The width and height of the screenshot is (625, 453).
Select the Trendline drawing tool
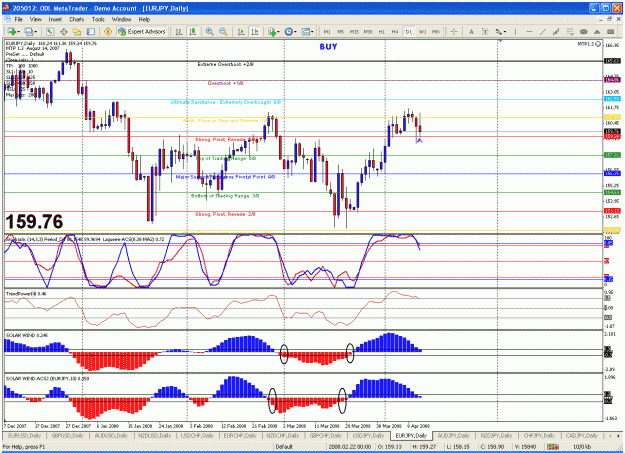pos(543,32)
